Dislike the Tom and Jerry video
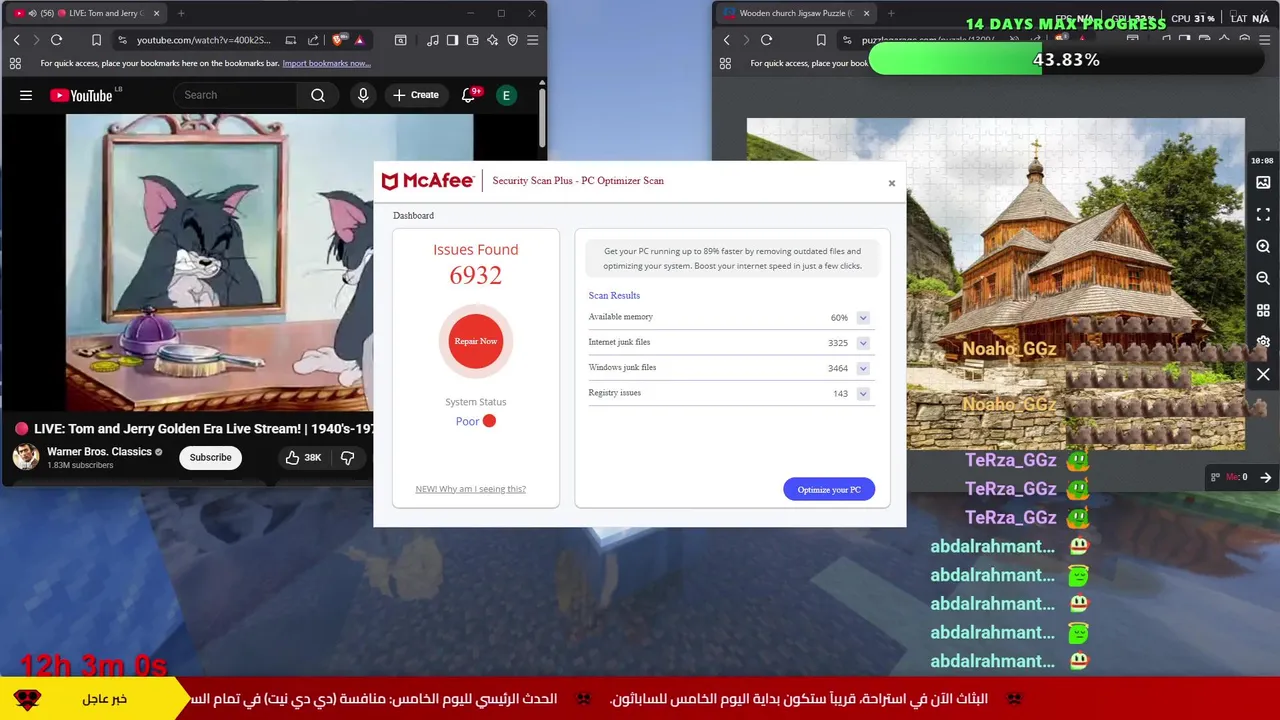Image resolution: width=1280 pixels, height=720 pixels. [x=348, y=457]
